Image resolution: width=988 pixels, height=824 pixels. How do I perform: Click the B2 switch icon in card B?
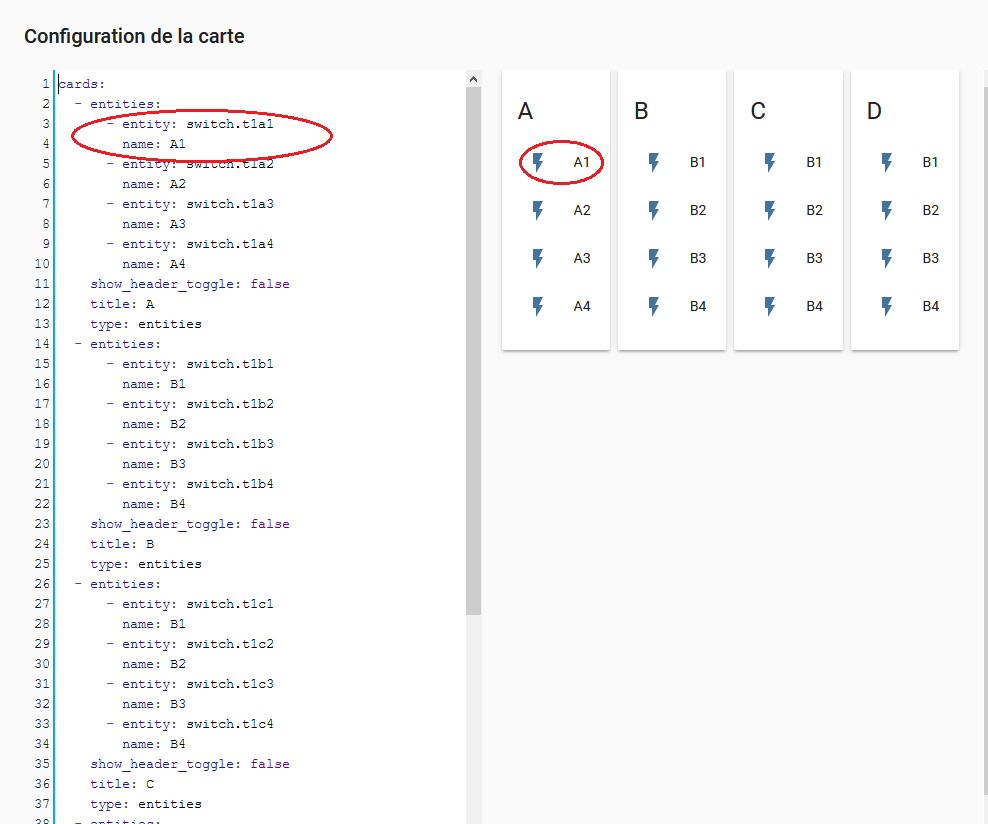click(653, 210)
